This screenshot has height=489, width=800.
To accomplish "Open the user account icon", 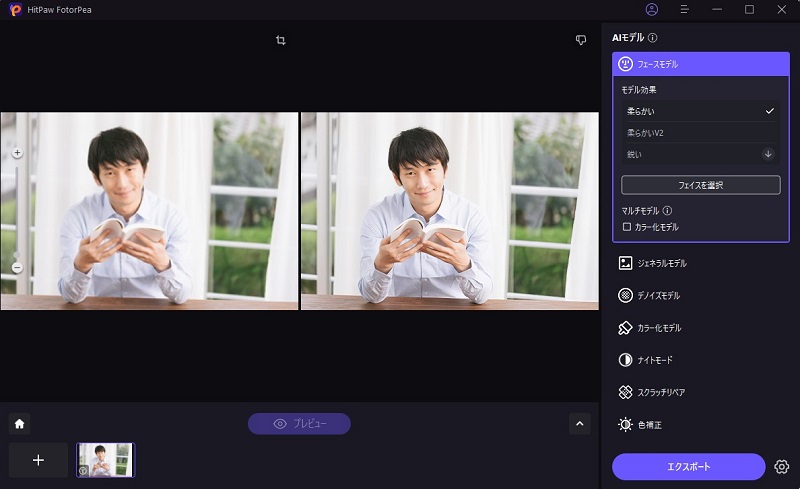I will tap(652, 9).
